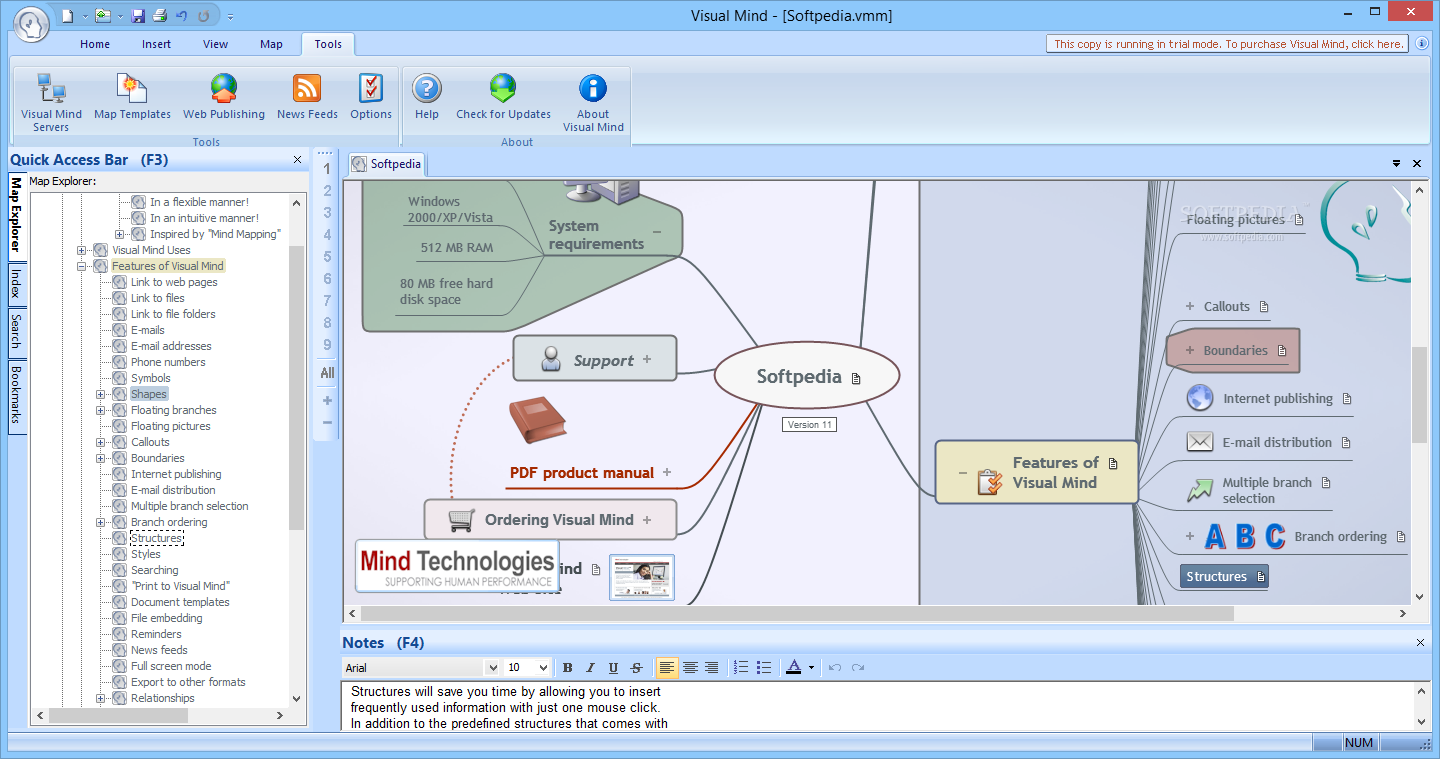Open font color dropdown arrow
The width and height of the screenshot is (1440, 759).
coord(811,667)
